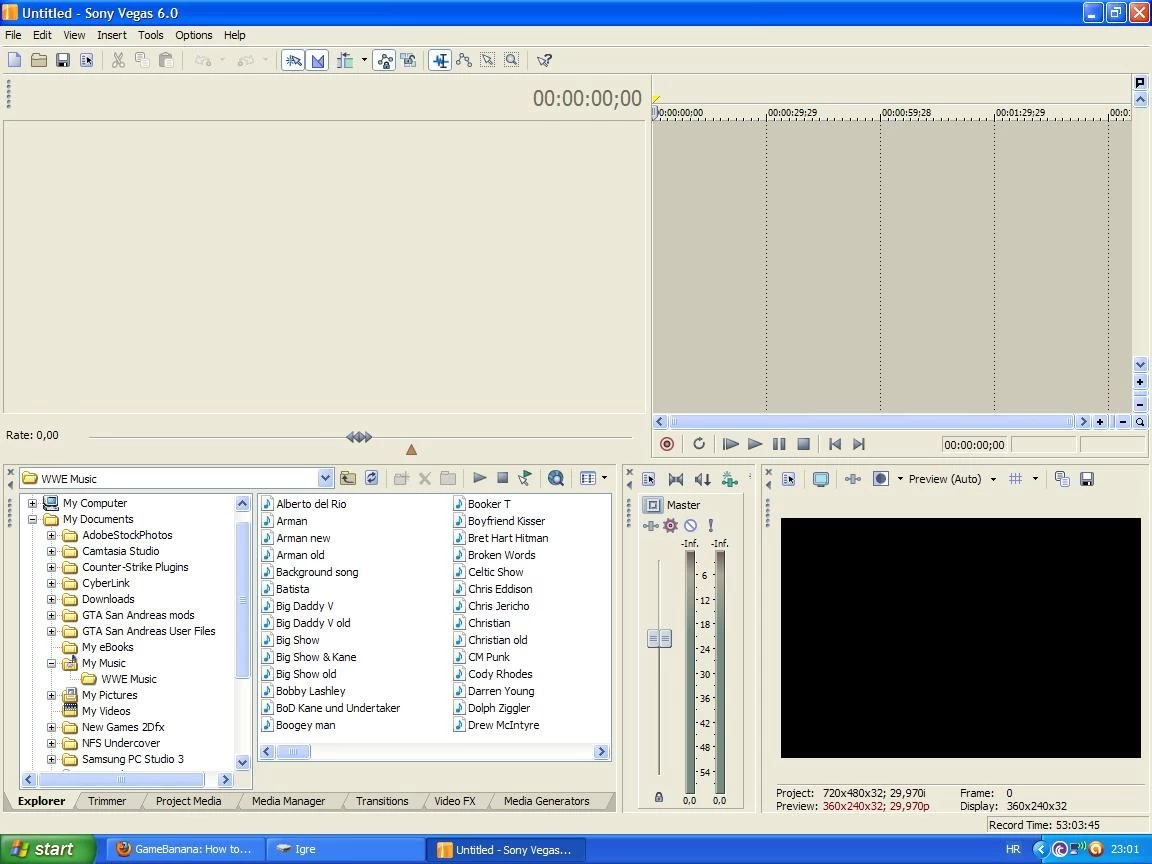Switch to the Media Manager tab

[288, 801]
